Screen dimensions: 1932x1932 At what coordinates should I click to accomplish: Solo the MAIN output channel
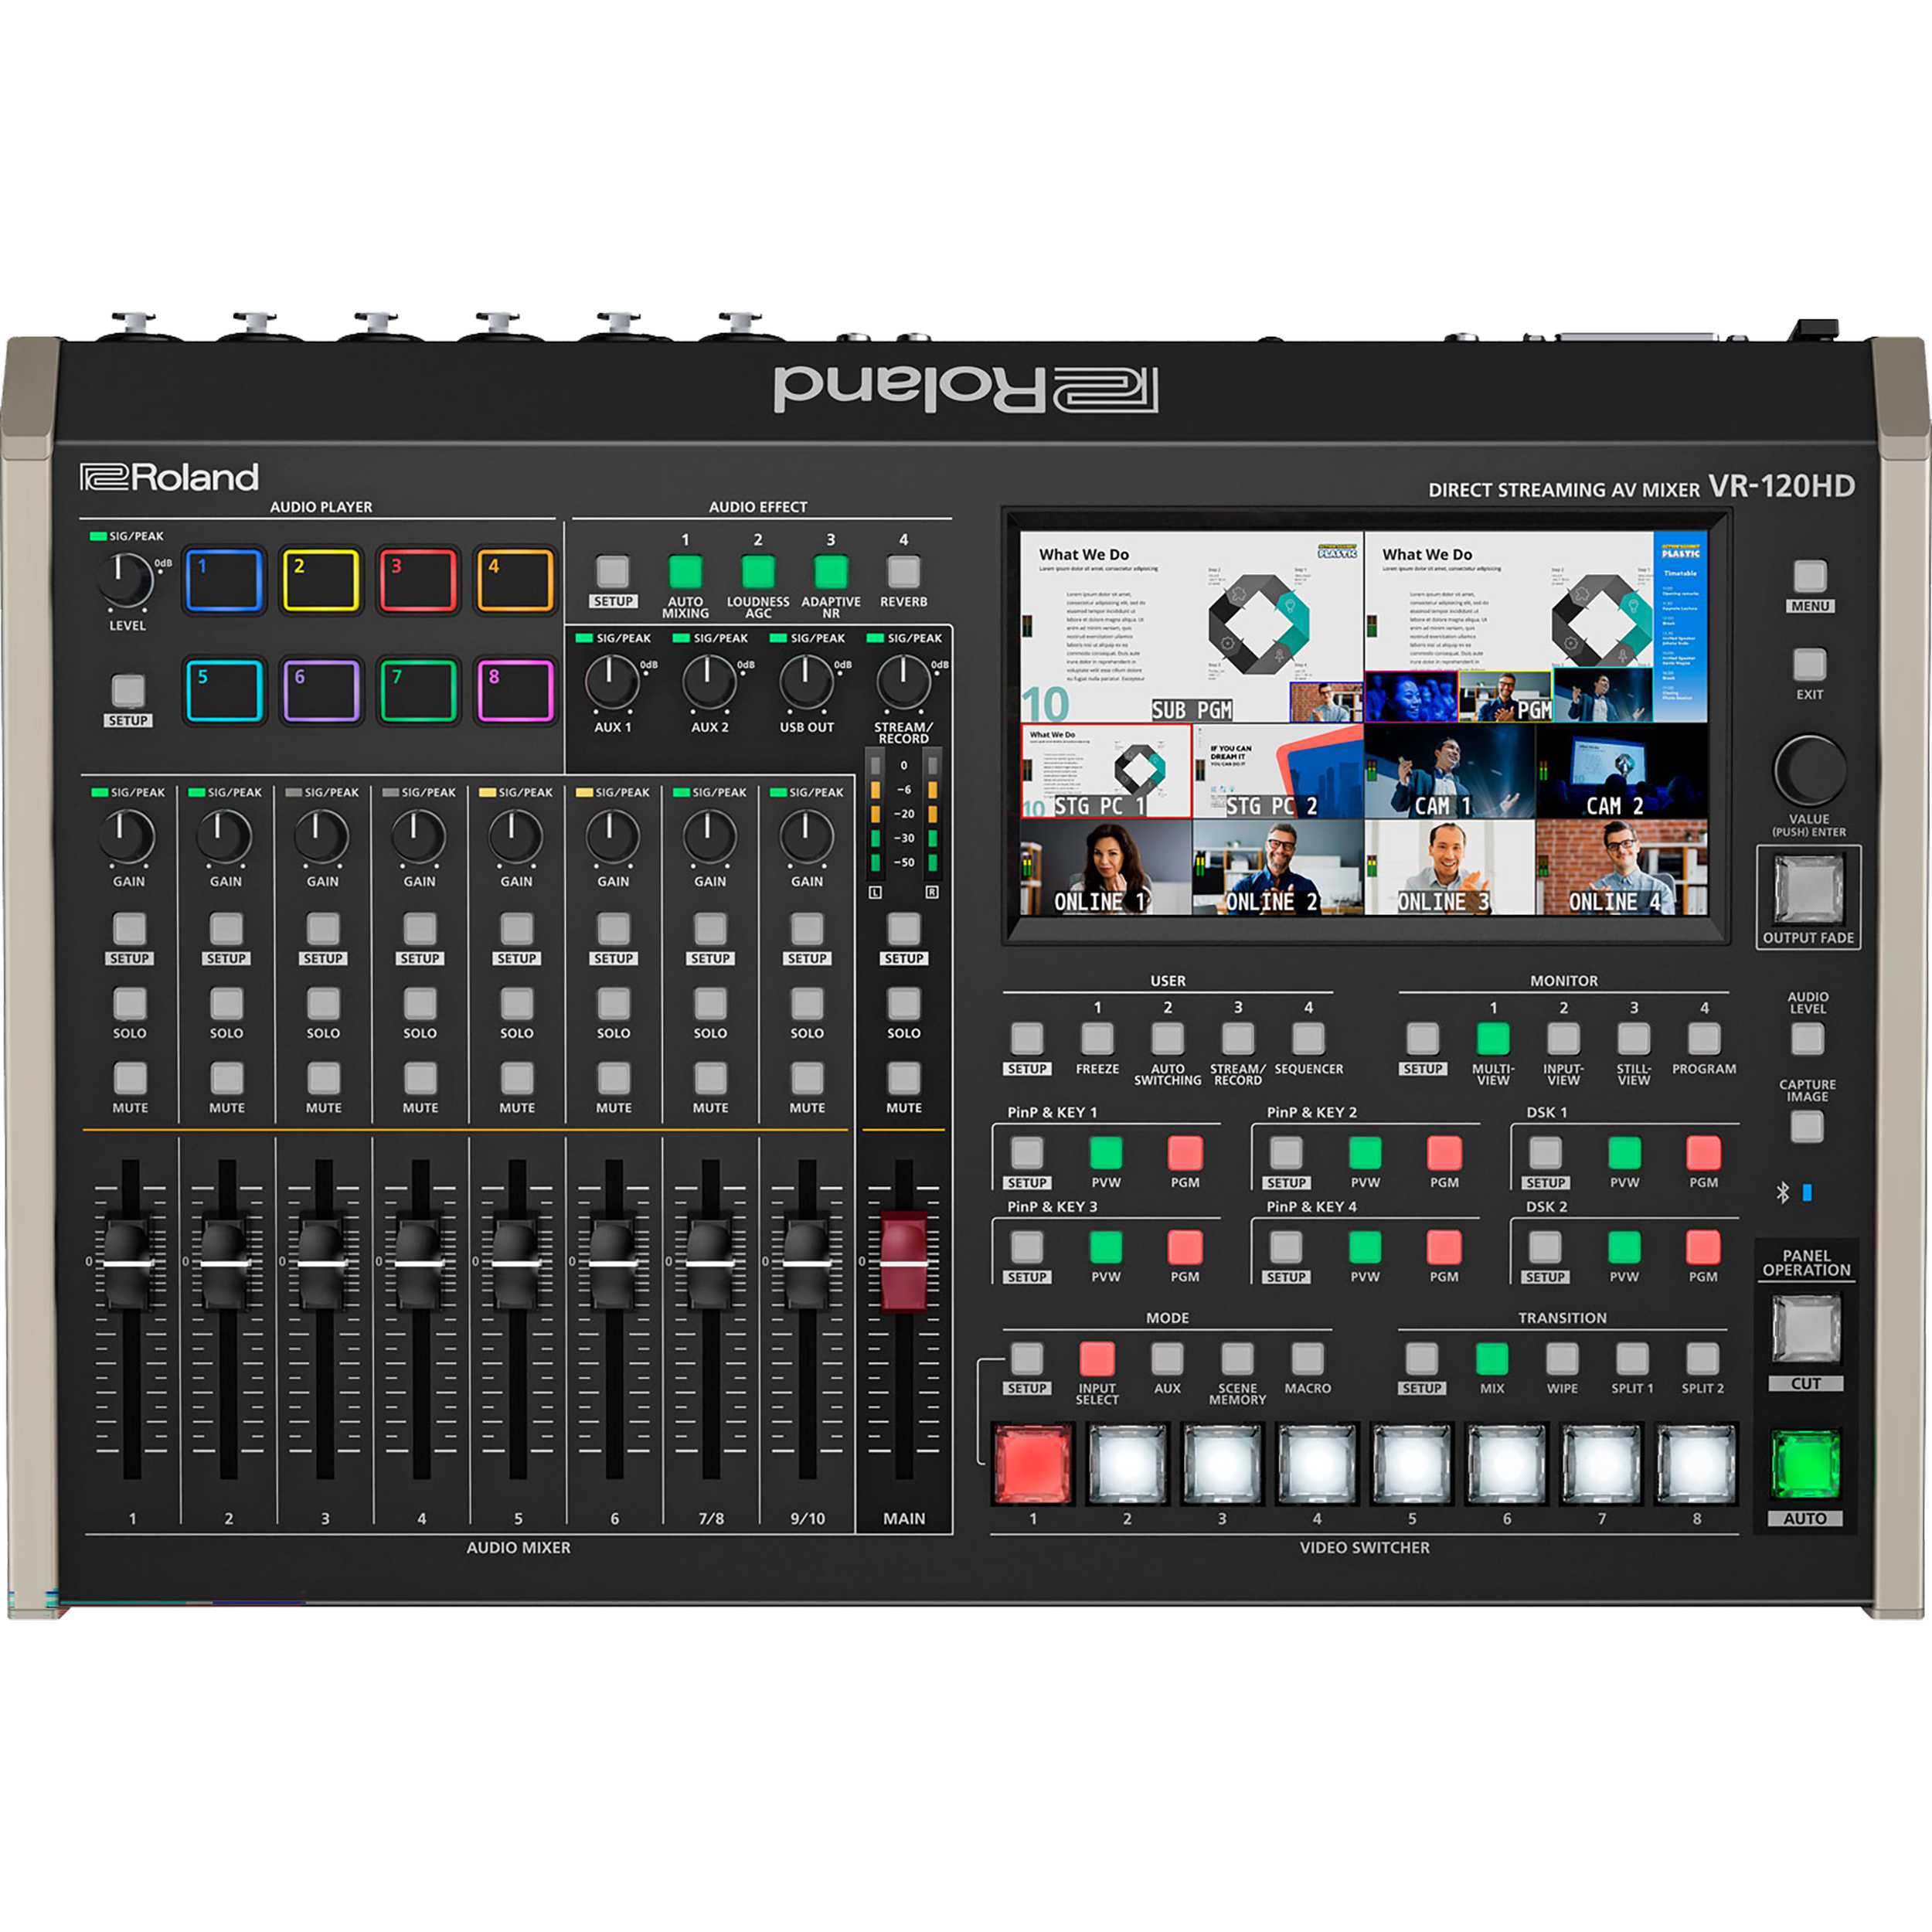click(904, 1004)
